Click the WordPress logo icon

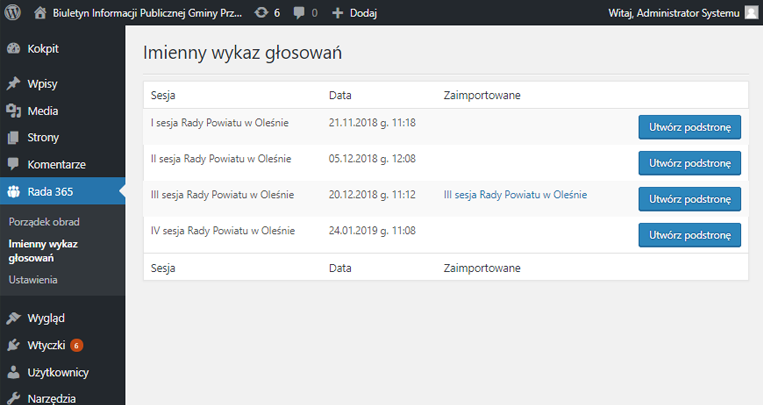coord(13,13)
